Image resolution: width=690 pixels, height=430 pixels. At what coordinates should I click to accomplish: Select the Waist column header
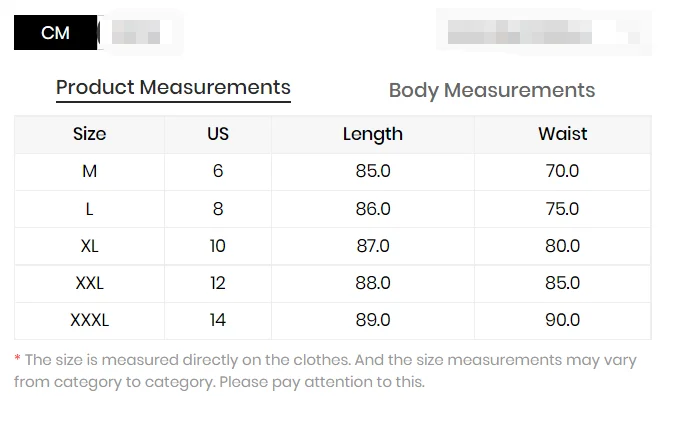point(562,134)
